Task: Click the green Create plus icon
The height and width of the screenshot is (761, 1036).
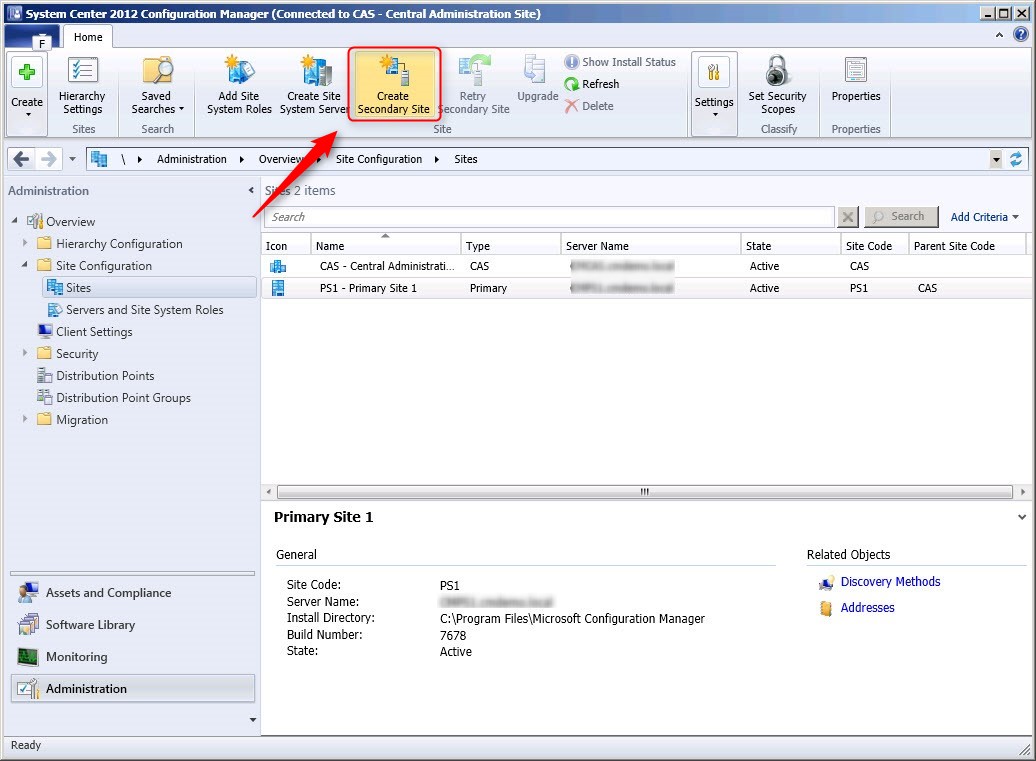Action: coord(27,72)
